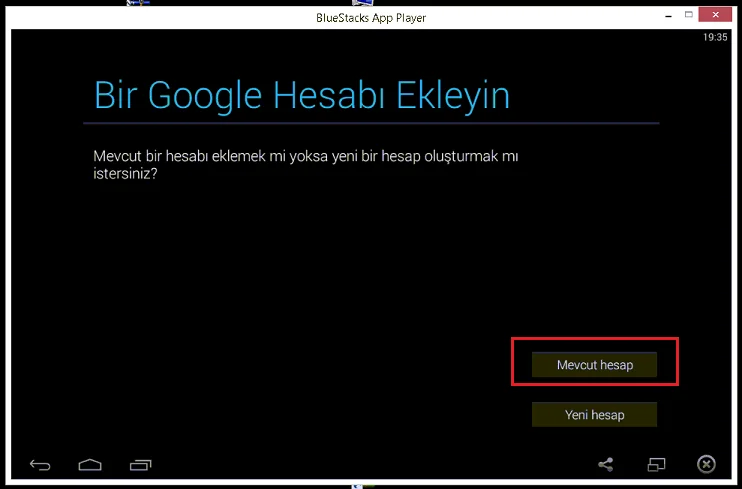The height and width of the screenshot is (489, 742).
Task: Click the share icon in bottom bar
Action: (x=606, y=464)
